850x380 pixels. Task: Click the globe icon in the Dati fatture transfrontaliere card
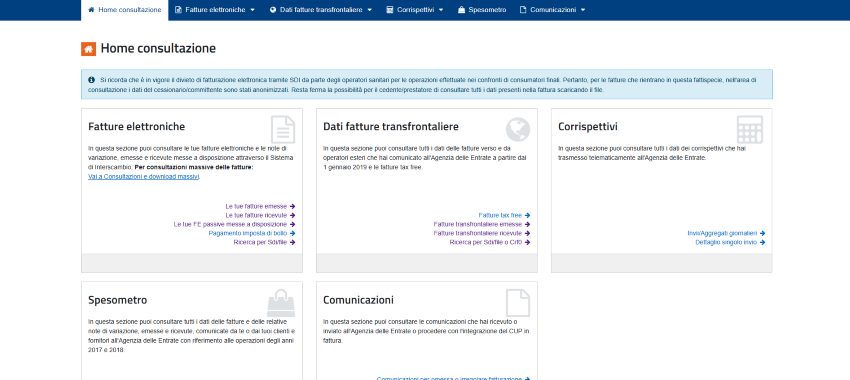pos(518,130)
